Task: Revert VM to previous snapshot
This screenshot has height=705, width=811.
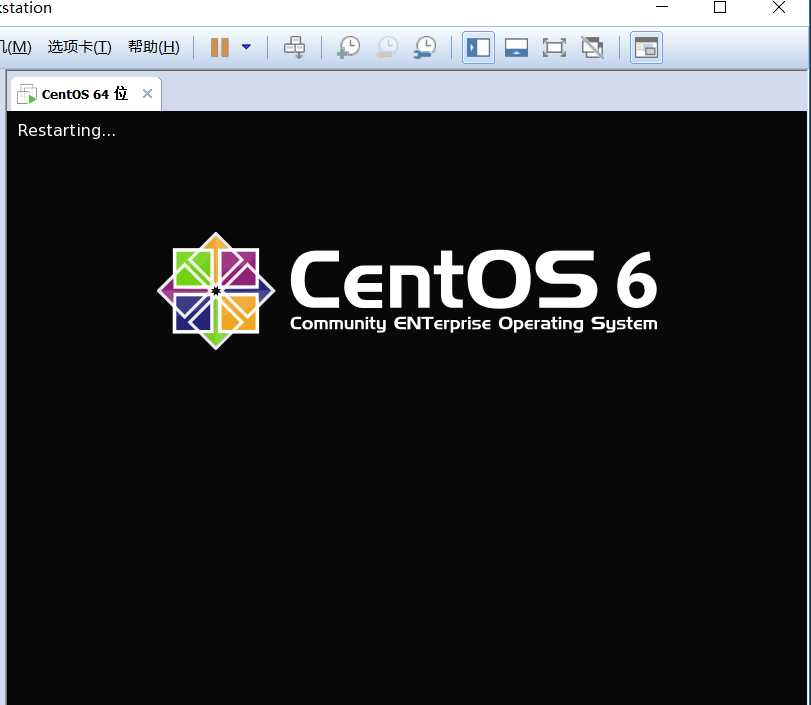Action: click(387, 47)
